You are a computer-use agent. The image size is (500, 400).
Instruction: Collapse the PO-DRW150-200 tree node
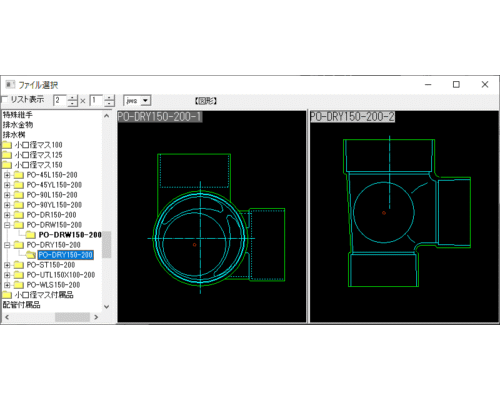[x=7, y=225]
